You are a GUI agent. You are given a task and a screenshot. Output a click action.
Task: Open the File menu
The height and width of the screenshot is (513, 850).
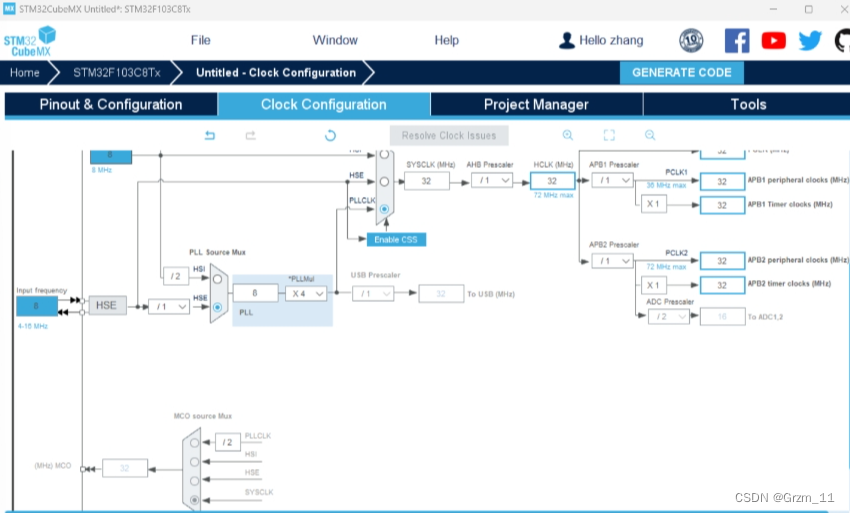(201, 40)
